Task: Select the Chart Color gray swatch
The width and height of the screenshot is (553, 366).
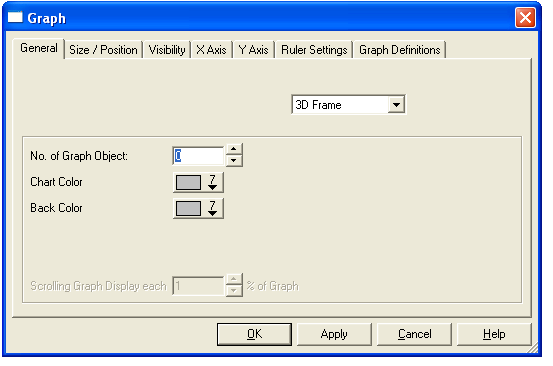Action: coord(188,183)
